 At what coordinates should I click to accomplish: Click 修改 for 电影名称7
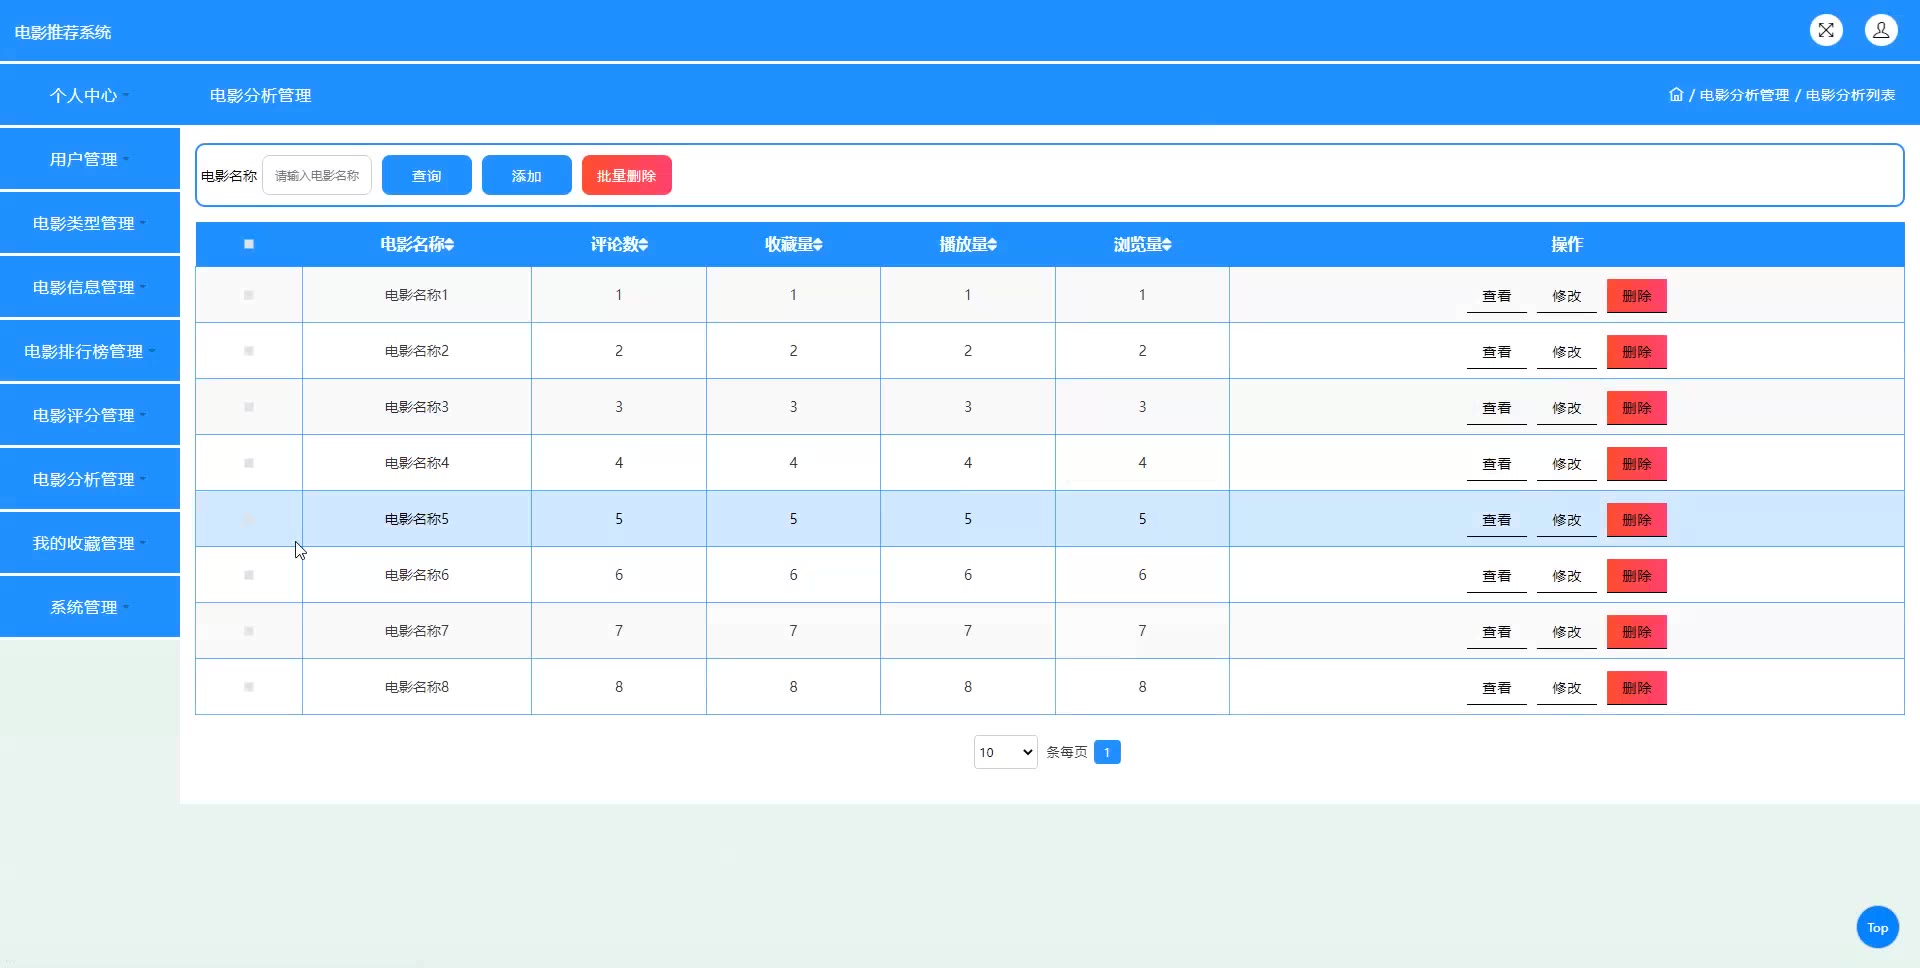pyautogui.click(x=1567, y=632)
